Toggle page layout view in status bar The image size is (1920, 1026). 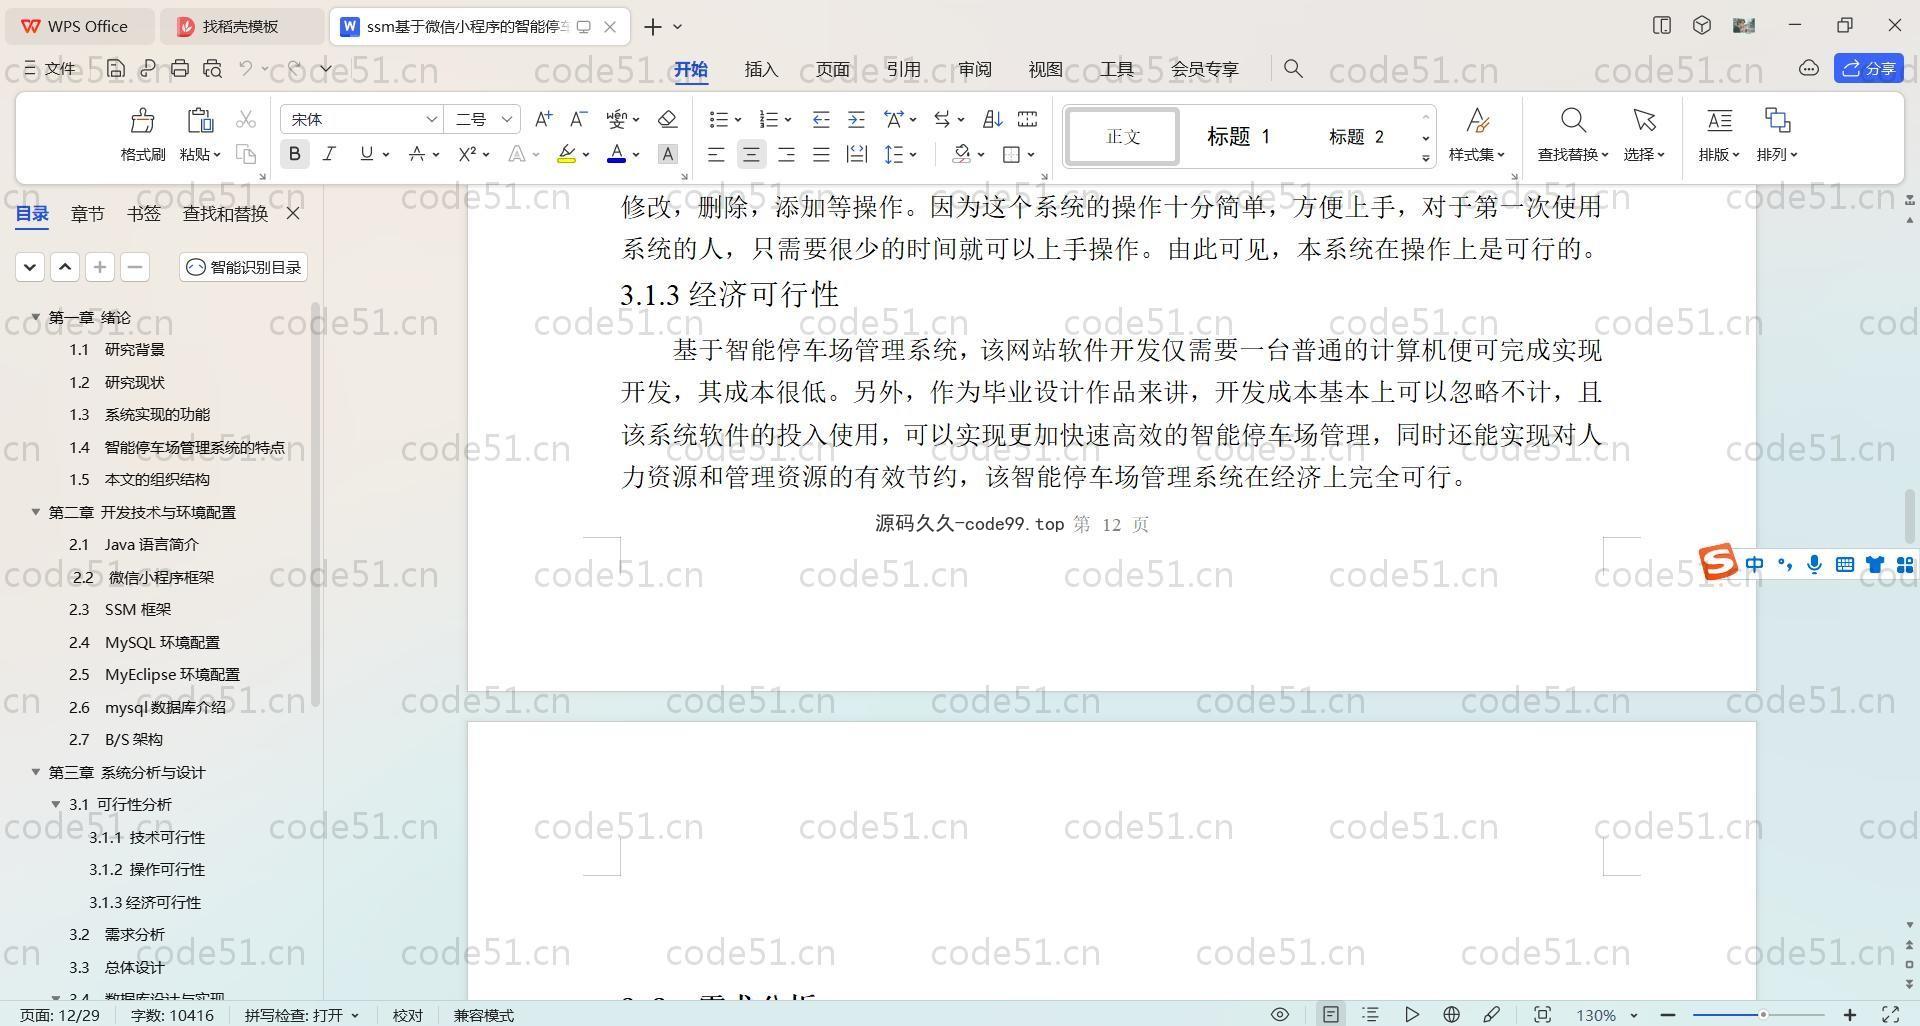(1330, 1014)
